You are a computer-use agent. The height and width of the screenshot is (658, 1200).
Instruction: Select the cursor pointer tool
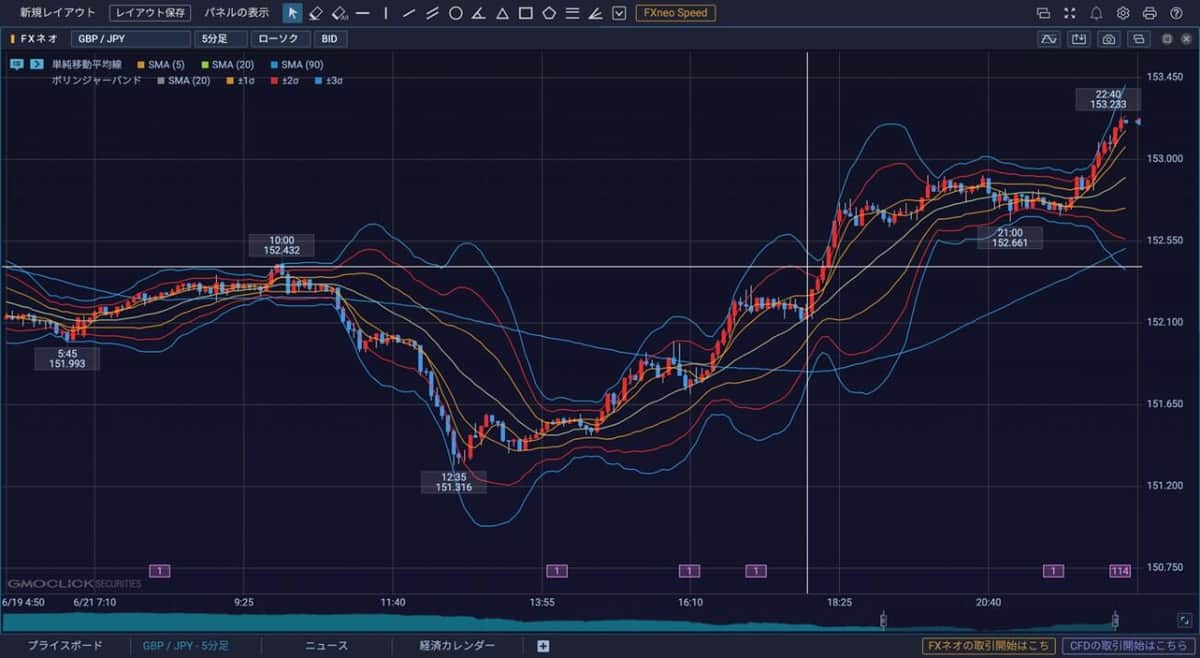(x=292, y=13)
